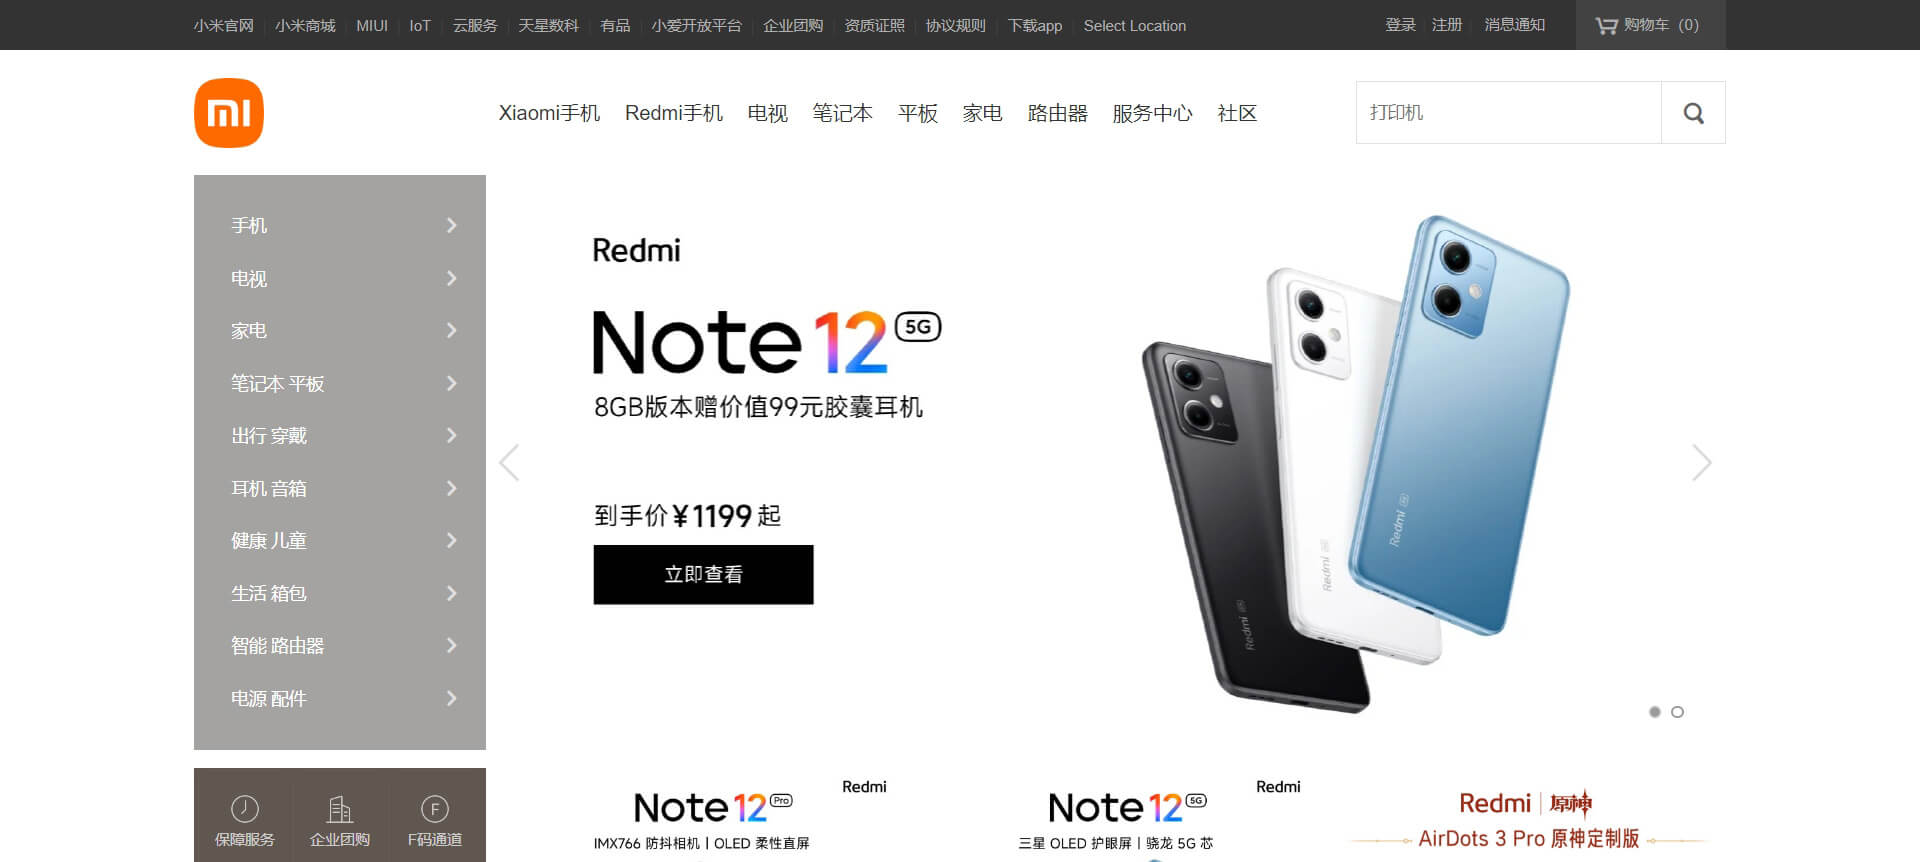Open the F码通道 icon
Screen dimensions: 1920x862
tap(435, 808)
